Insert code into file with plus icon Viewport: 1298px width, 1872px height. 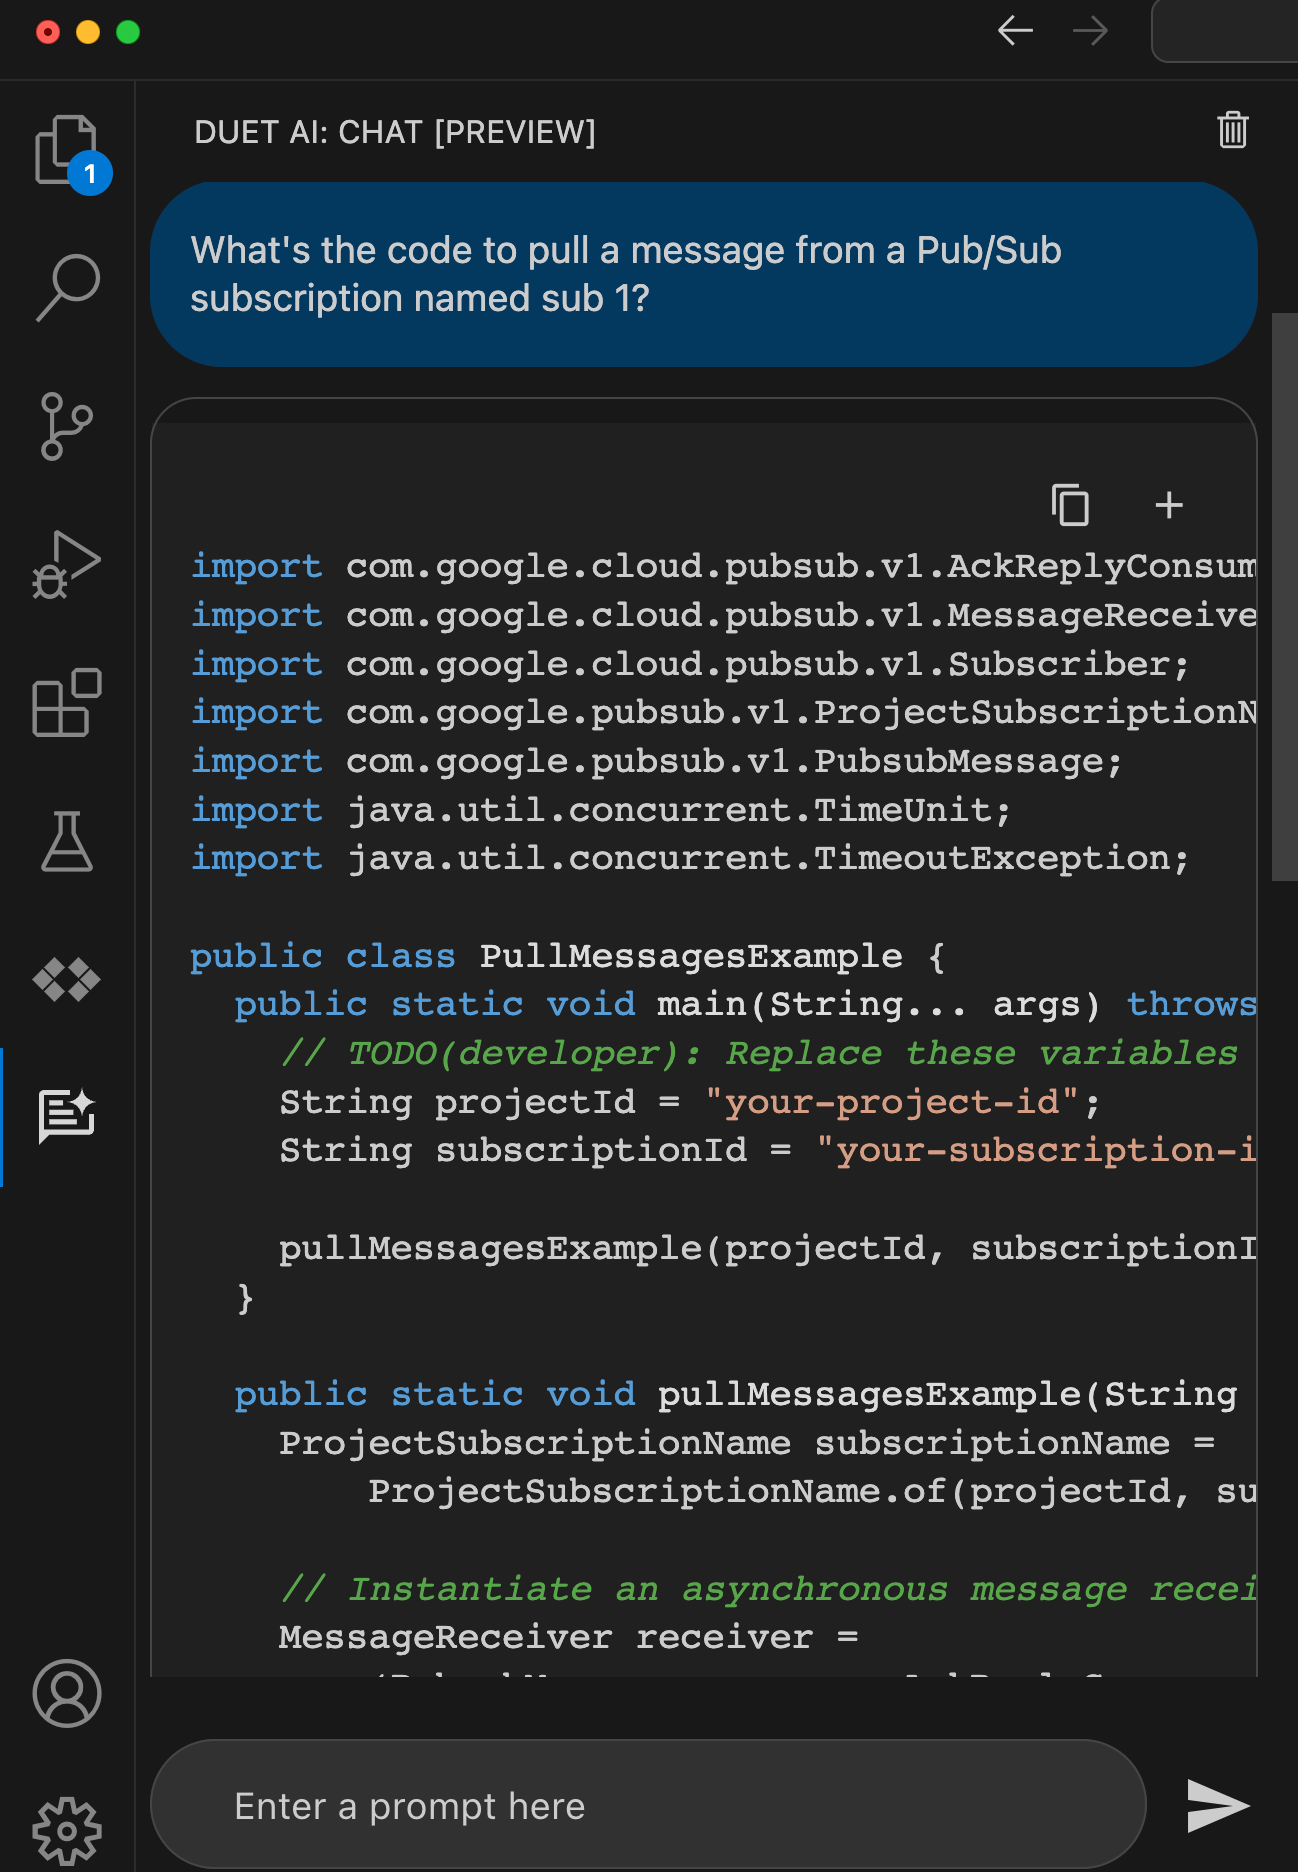[1169, 505]
